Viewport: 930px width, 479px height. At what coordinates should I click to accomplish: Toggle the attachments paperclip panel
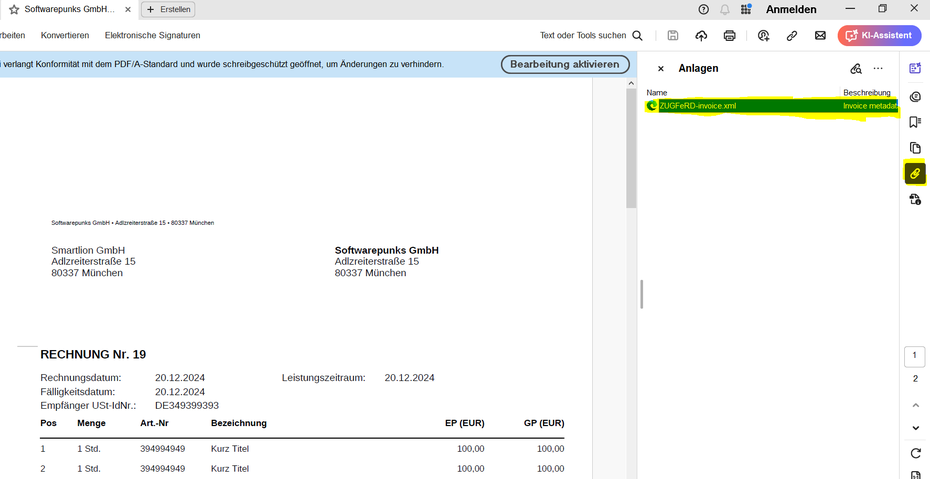pos(915,173)
